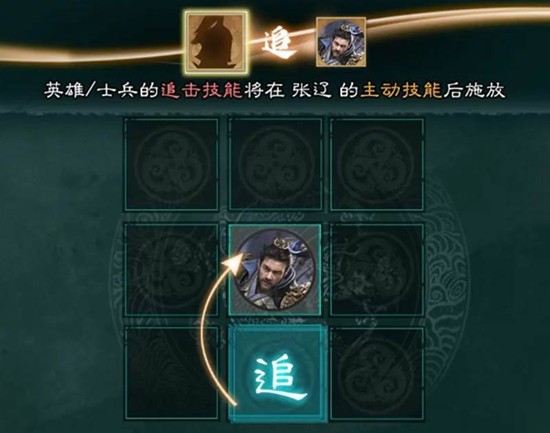Click the red 追击技能 text
The height and width of the screenshot is (433, 550).
coord(202,91)
